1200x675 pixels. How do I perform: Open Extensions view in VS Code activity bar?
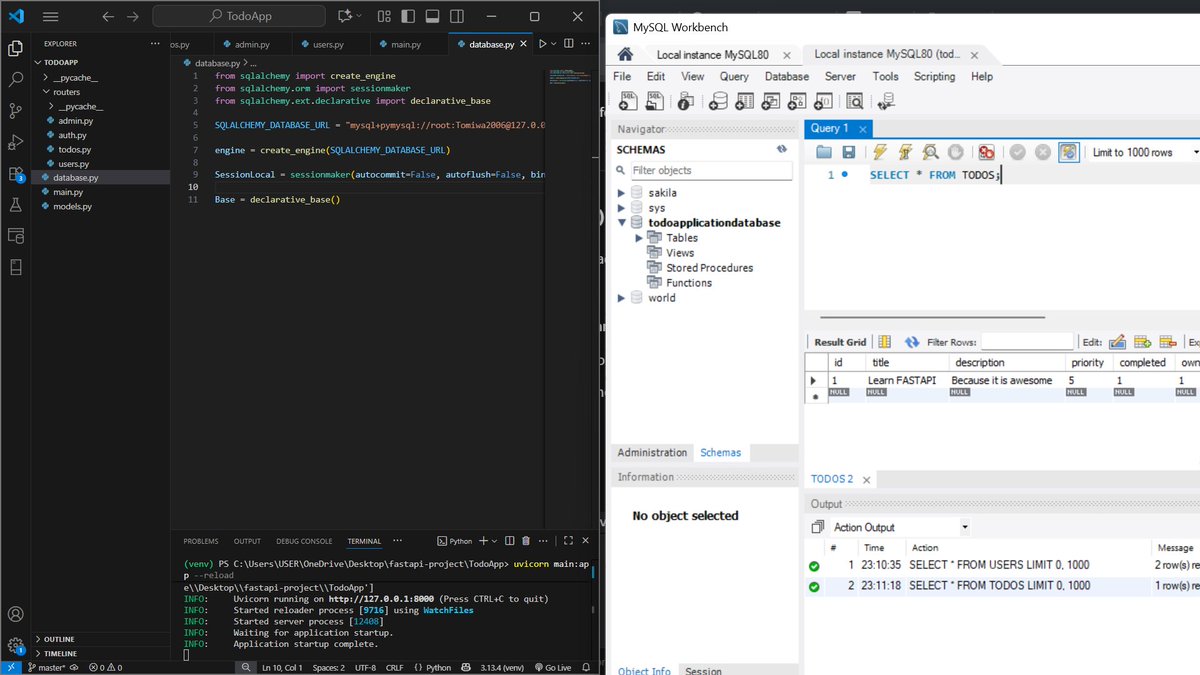pos(15,173)
